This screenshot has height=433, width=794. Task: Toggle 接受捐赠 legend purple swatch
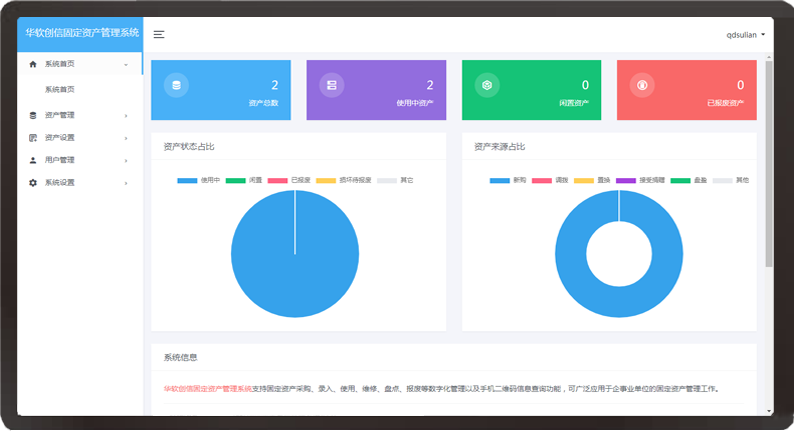point(626,180)
